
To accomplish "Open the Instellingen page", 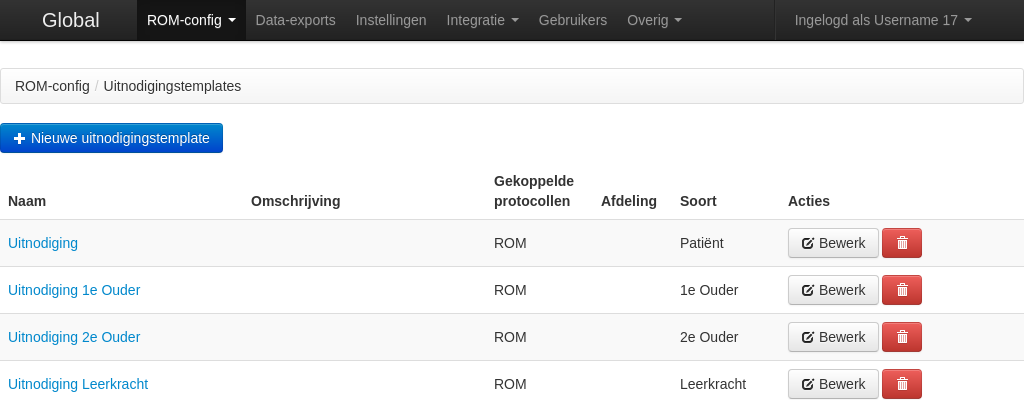I will coord(391,20).
